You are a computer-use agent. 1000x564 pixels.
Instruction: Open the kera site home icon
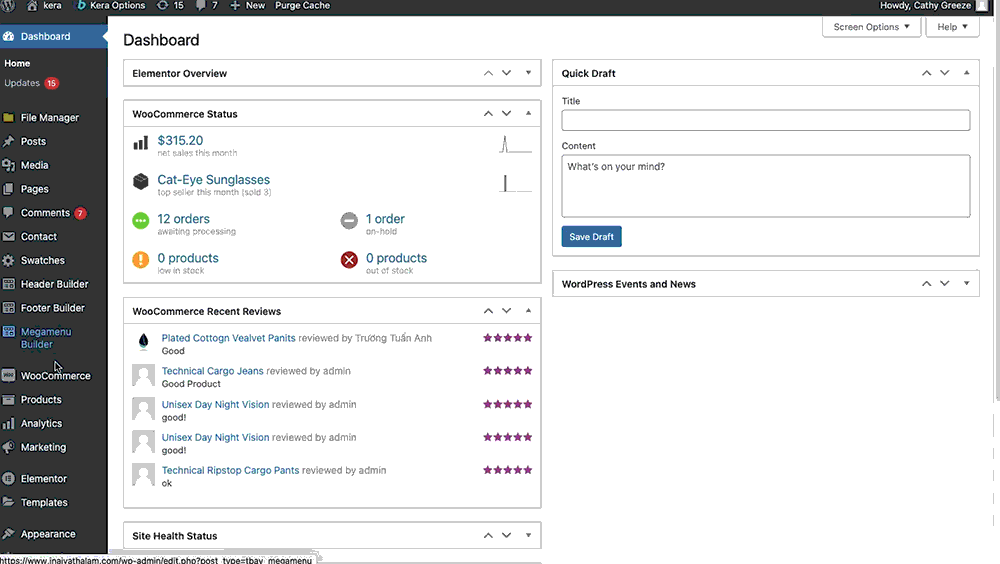point(32,6)
